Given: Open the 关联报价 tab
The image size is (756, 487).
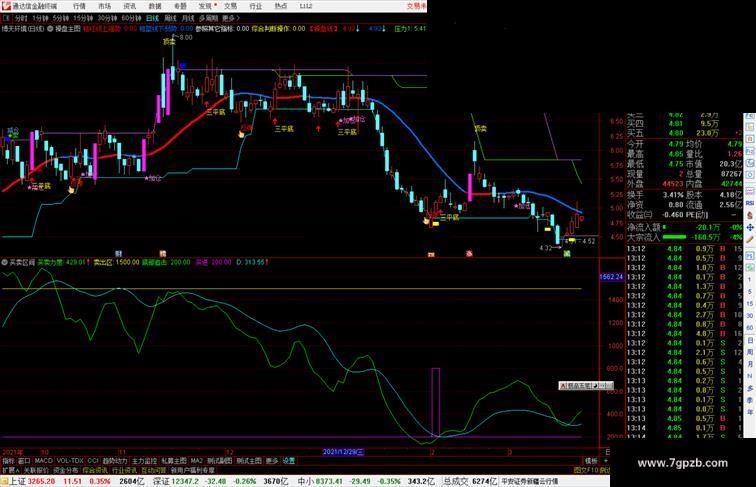Looking at the screenshot, I should [x=36, y=470].
